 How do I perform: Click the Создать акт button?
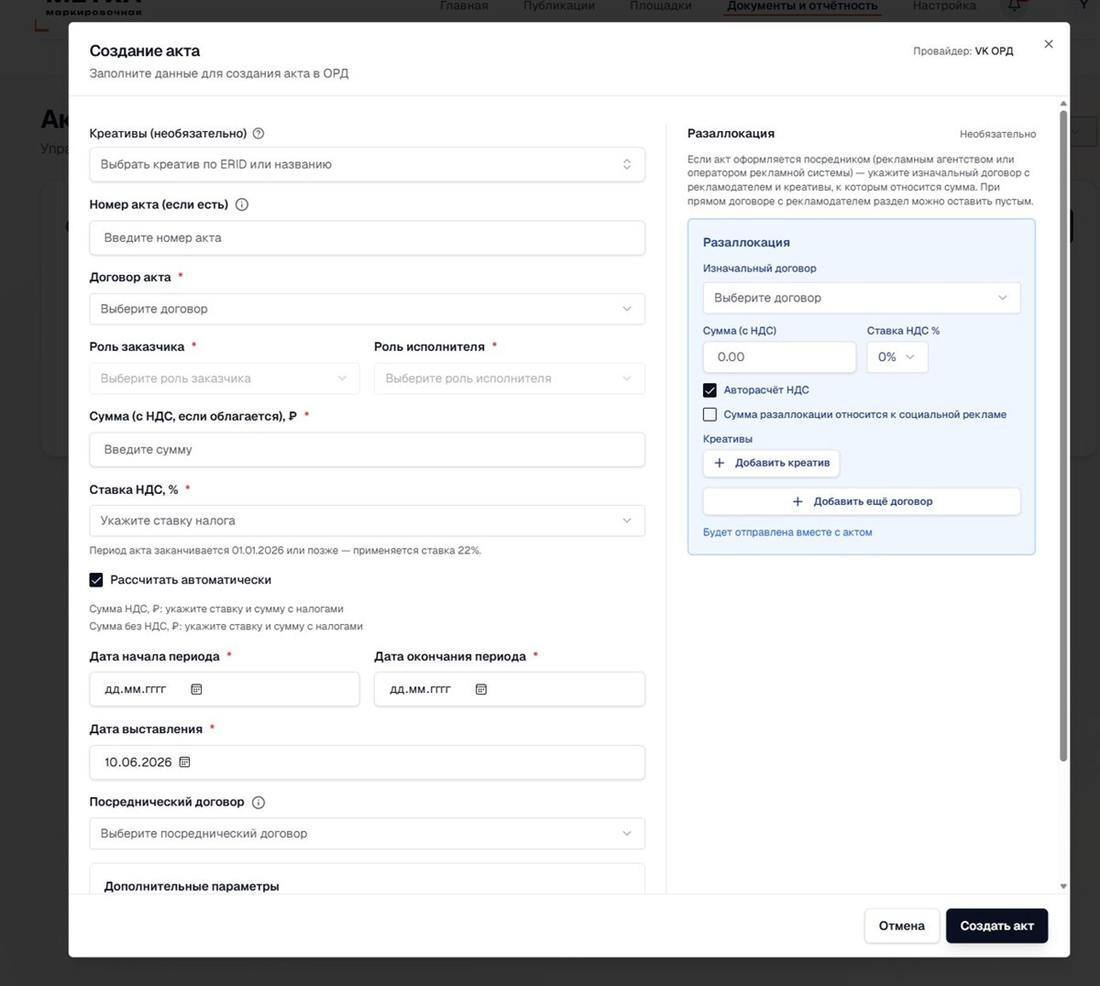coord(997,926)
